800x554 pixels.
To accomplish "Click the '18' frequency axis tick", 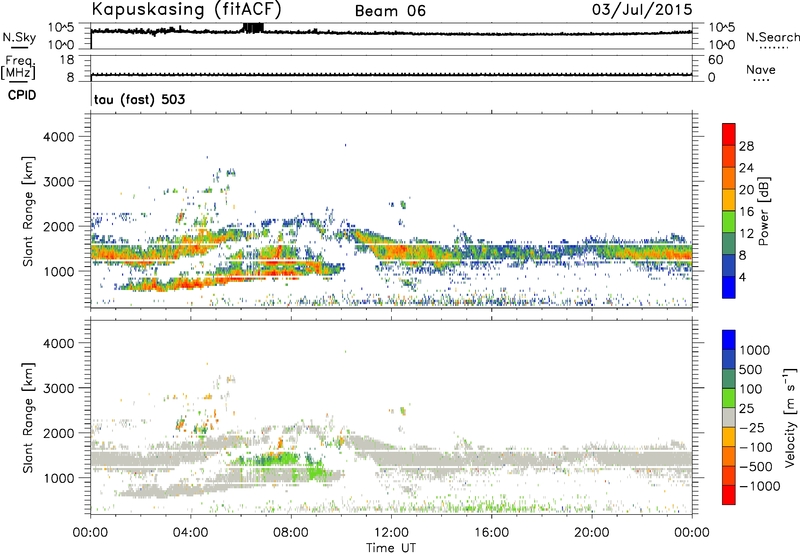I will point(67,60).
